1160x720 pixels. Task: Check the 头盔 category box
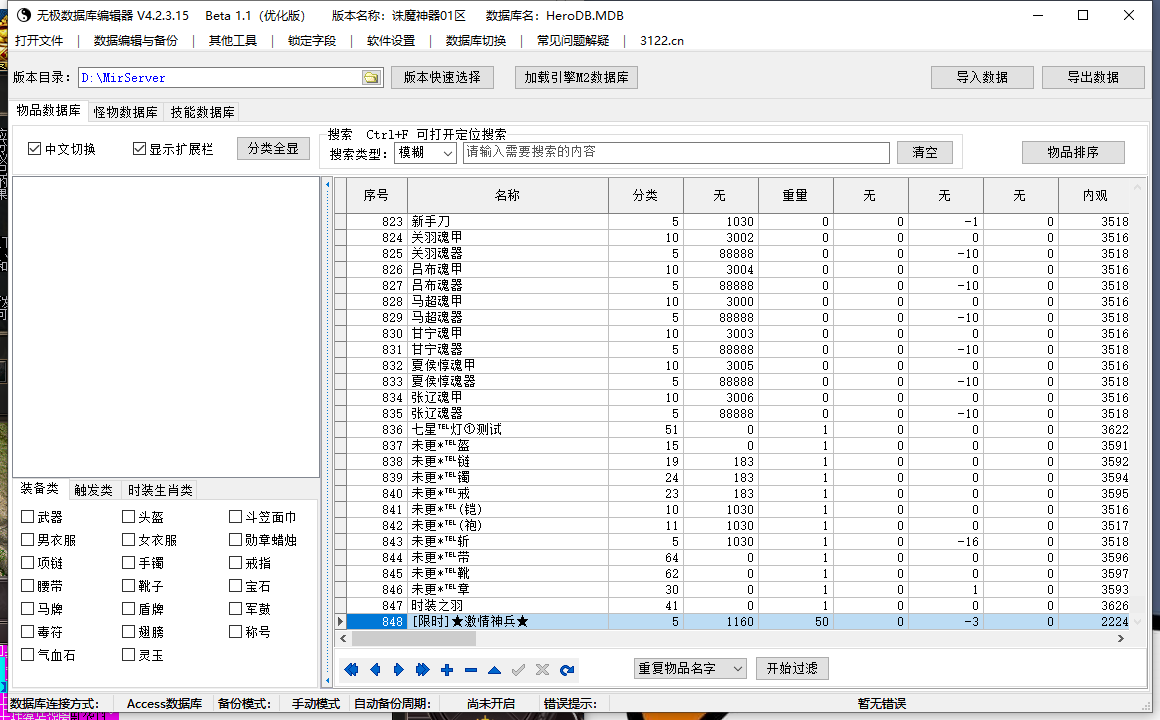pos(129,517)
